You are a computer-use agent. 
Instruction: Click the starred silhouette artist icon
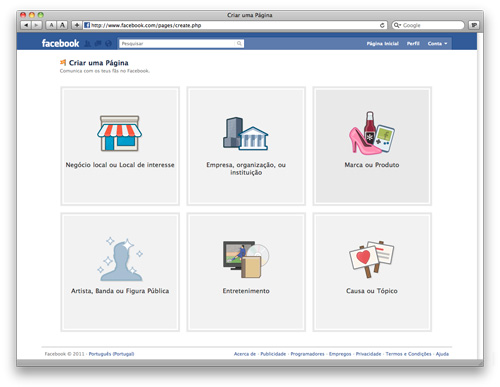[120, 259]
